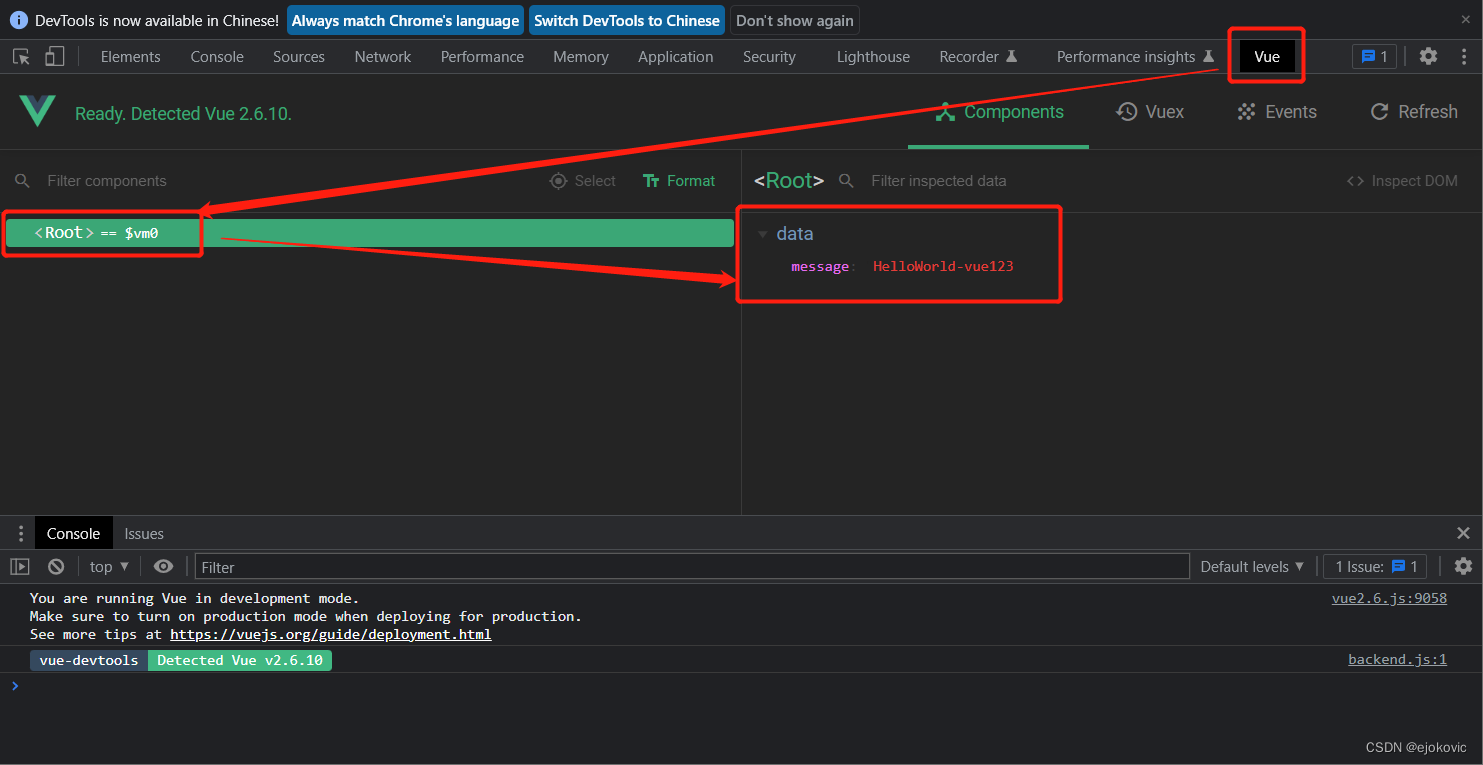The height and width of the screenshot is (765, 1483).
Task: Open the Performance insights tab
Action: coord(1135,57)
